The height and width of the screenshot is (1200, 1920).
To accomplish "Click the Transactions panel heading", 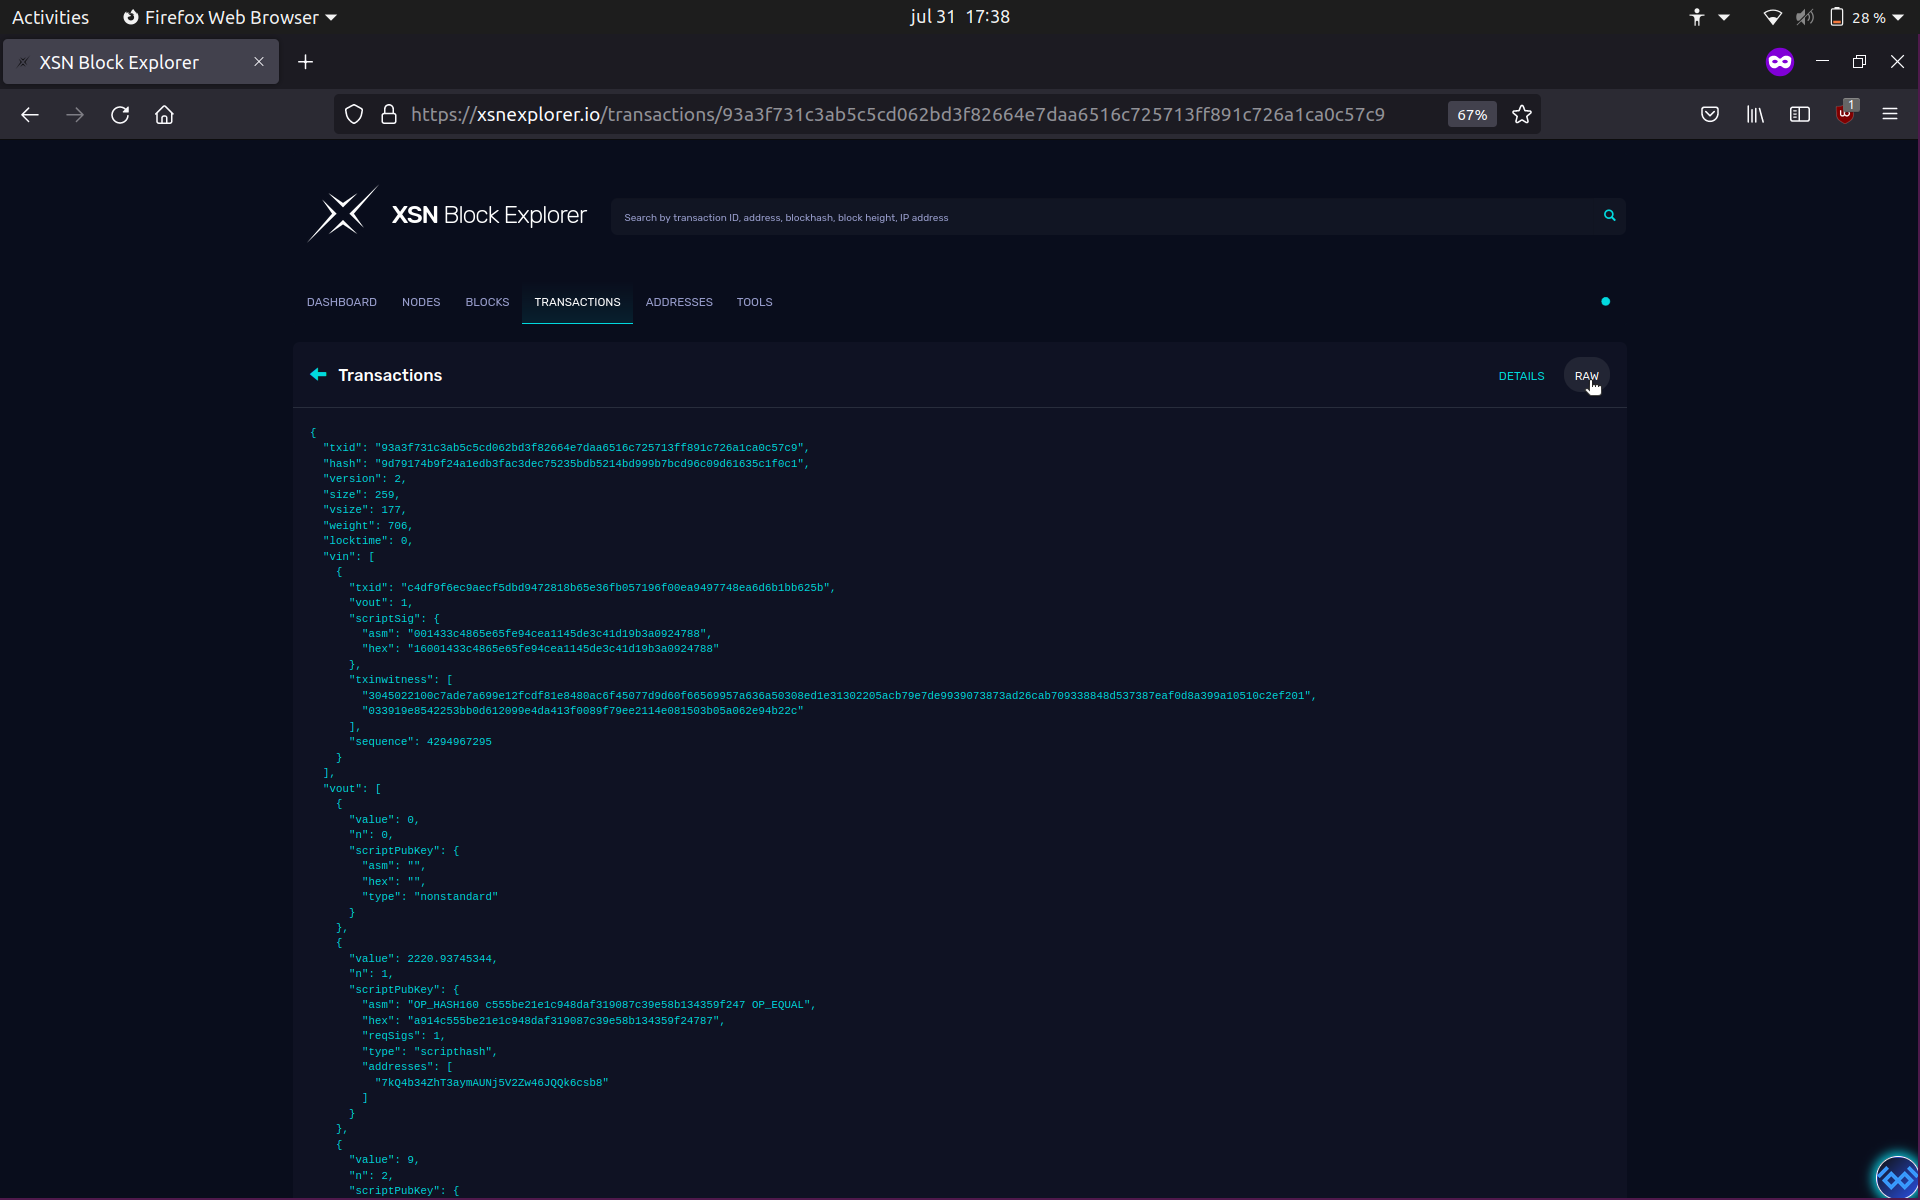I will point(390,375).
